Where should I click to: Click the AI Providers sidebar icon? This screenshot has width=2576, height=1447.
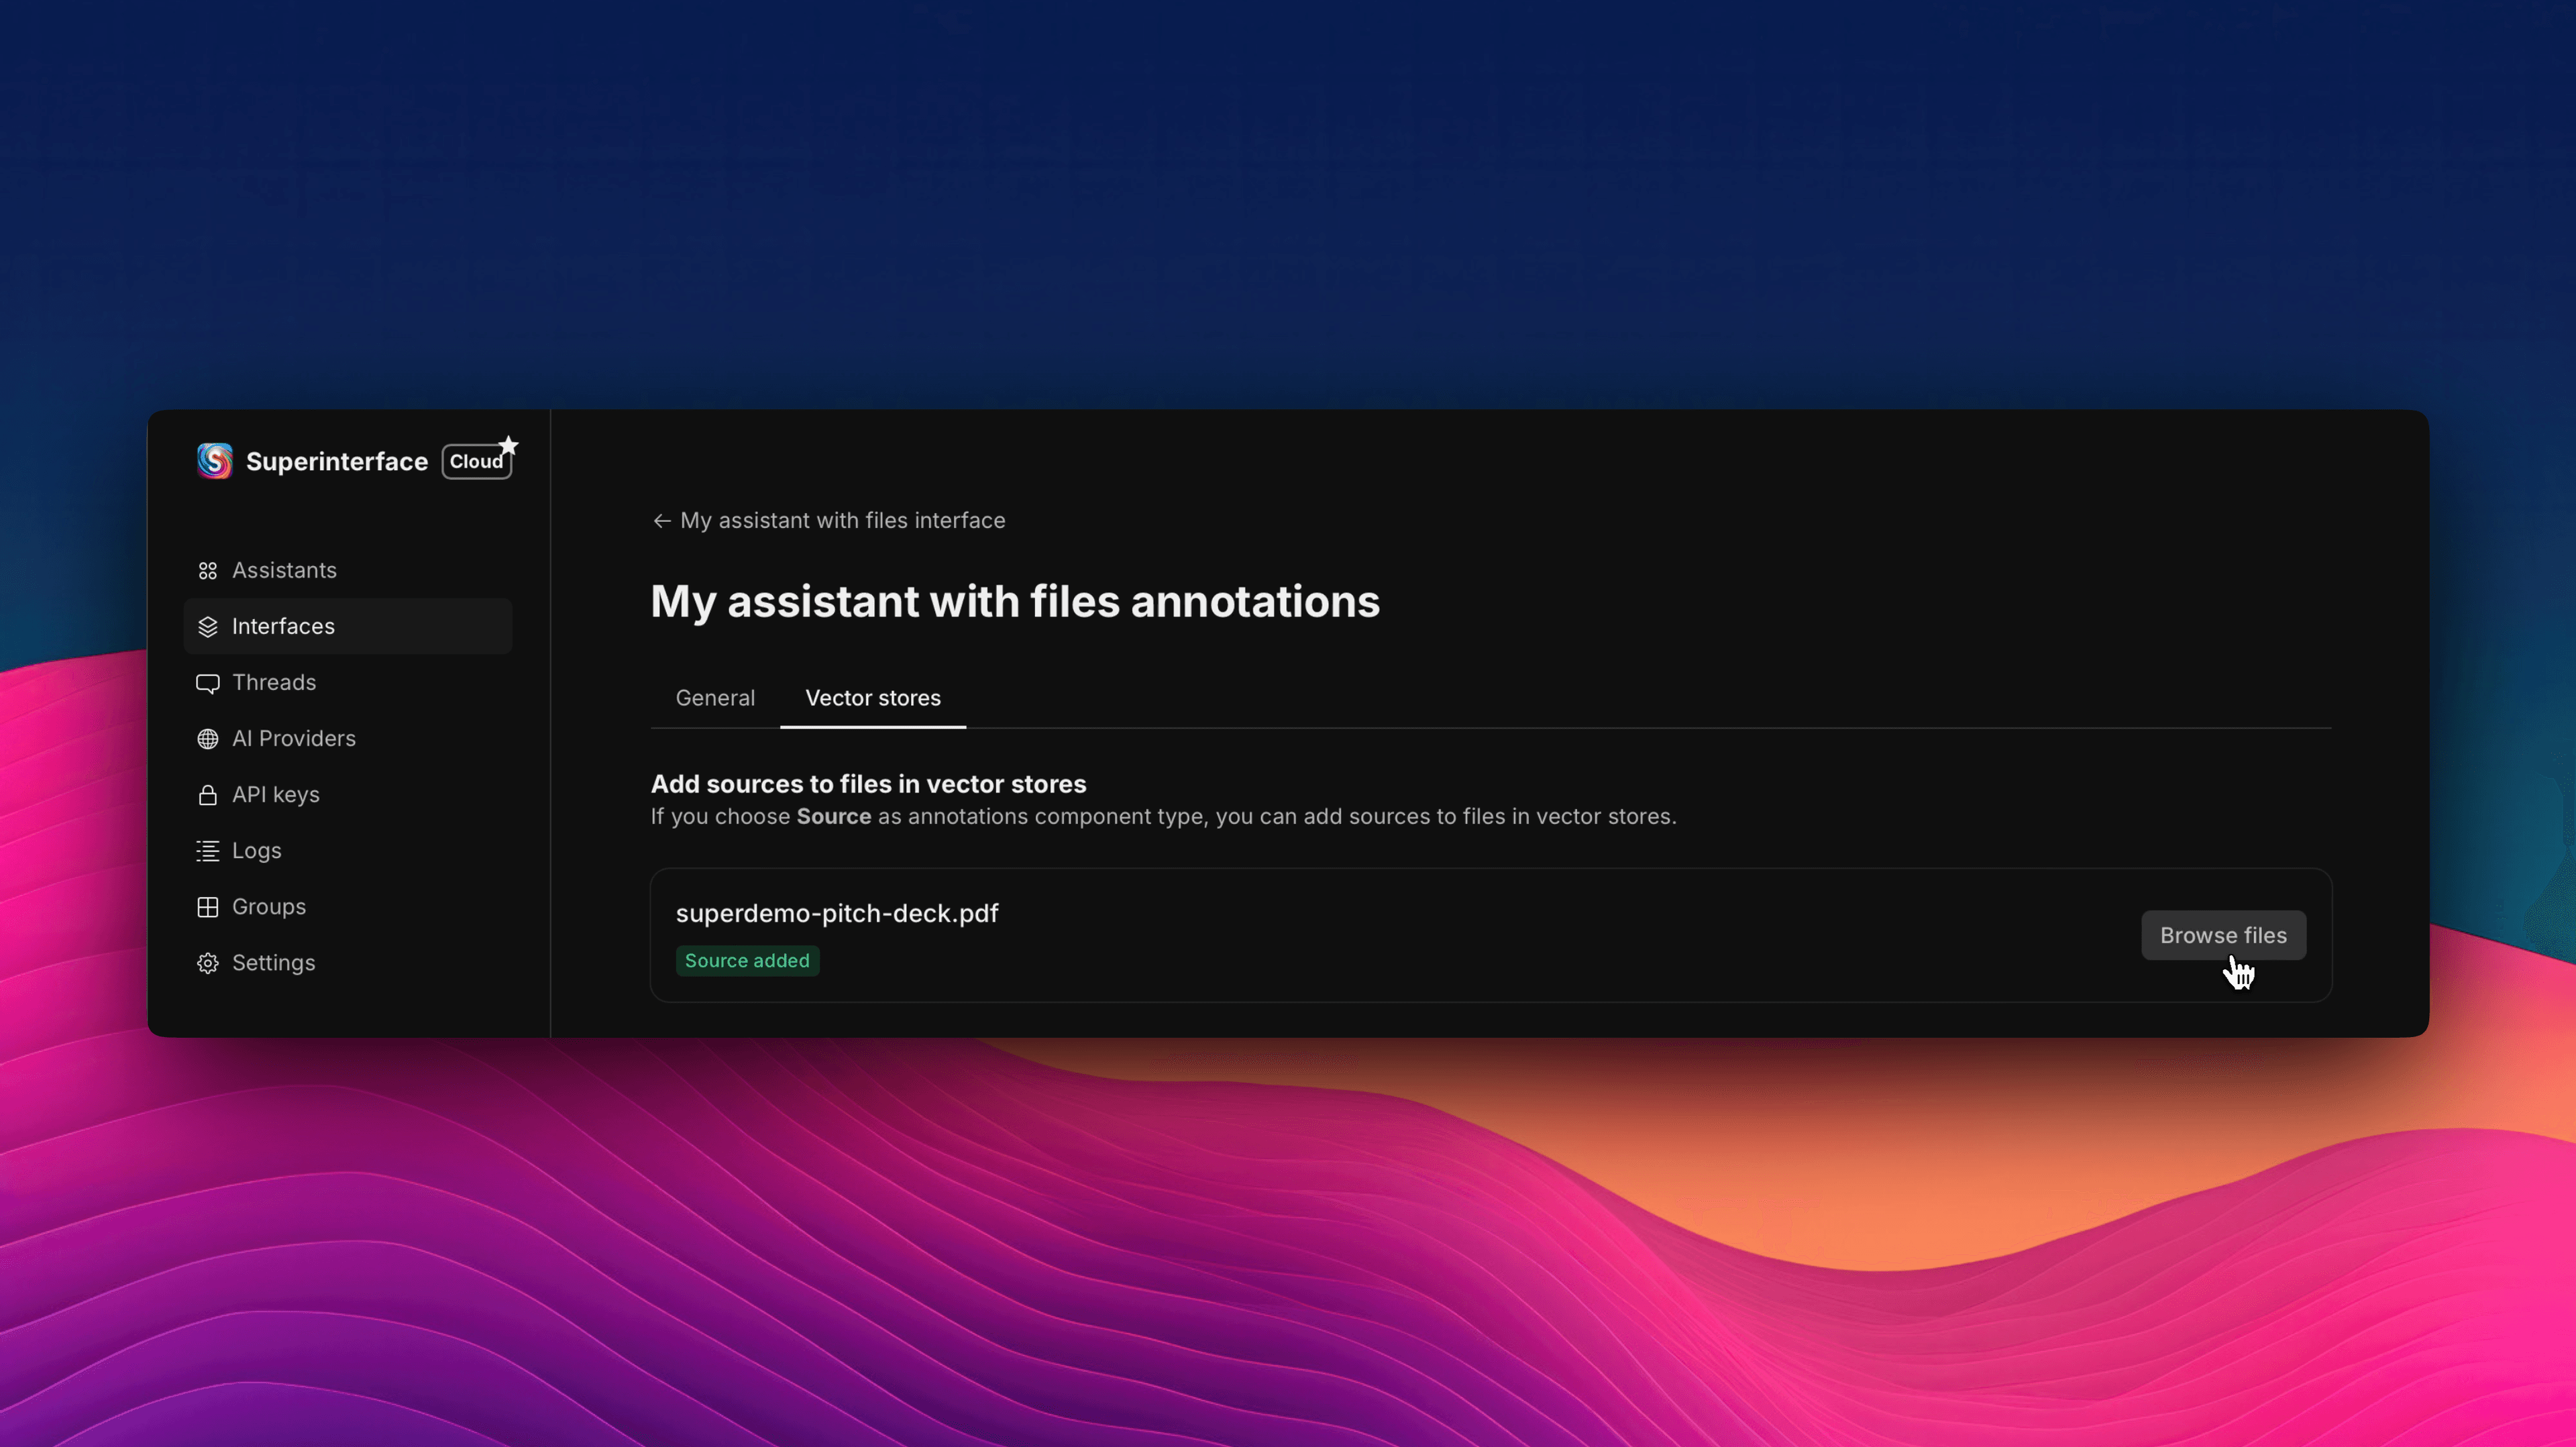tap(207, 739)
